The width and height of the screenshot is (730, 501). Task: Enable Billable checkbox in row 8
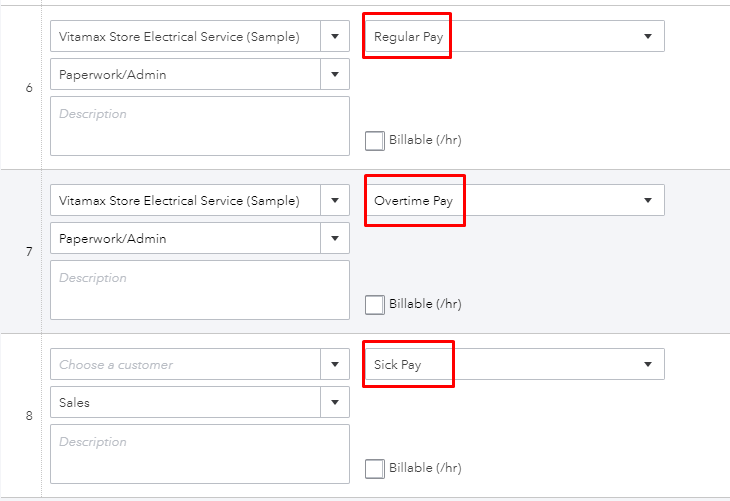coord(375,468)
